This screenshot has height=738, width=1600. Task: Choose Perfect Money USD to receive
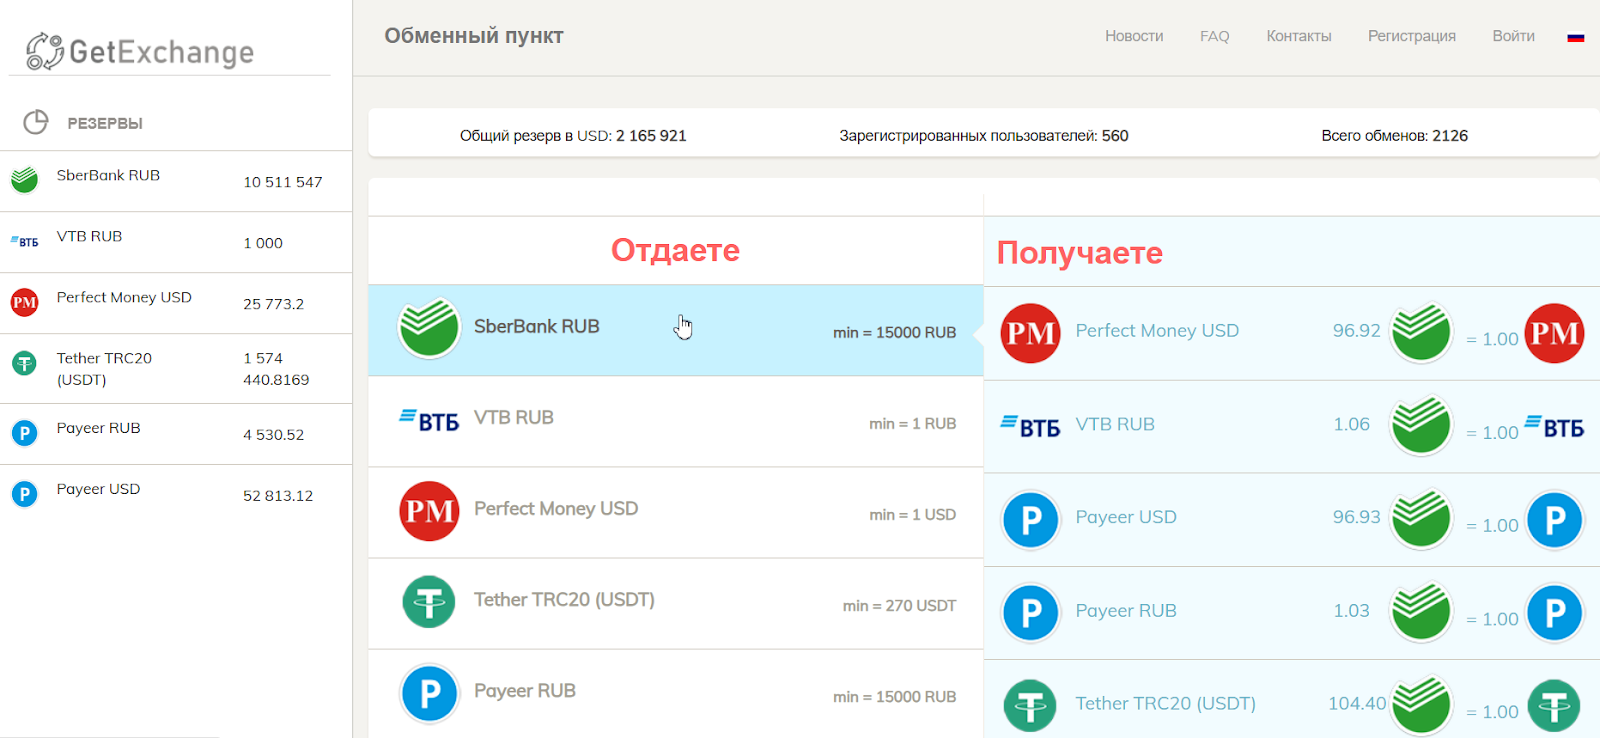(1292, 333)
